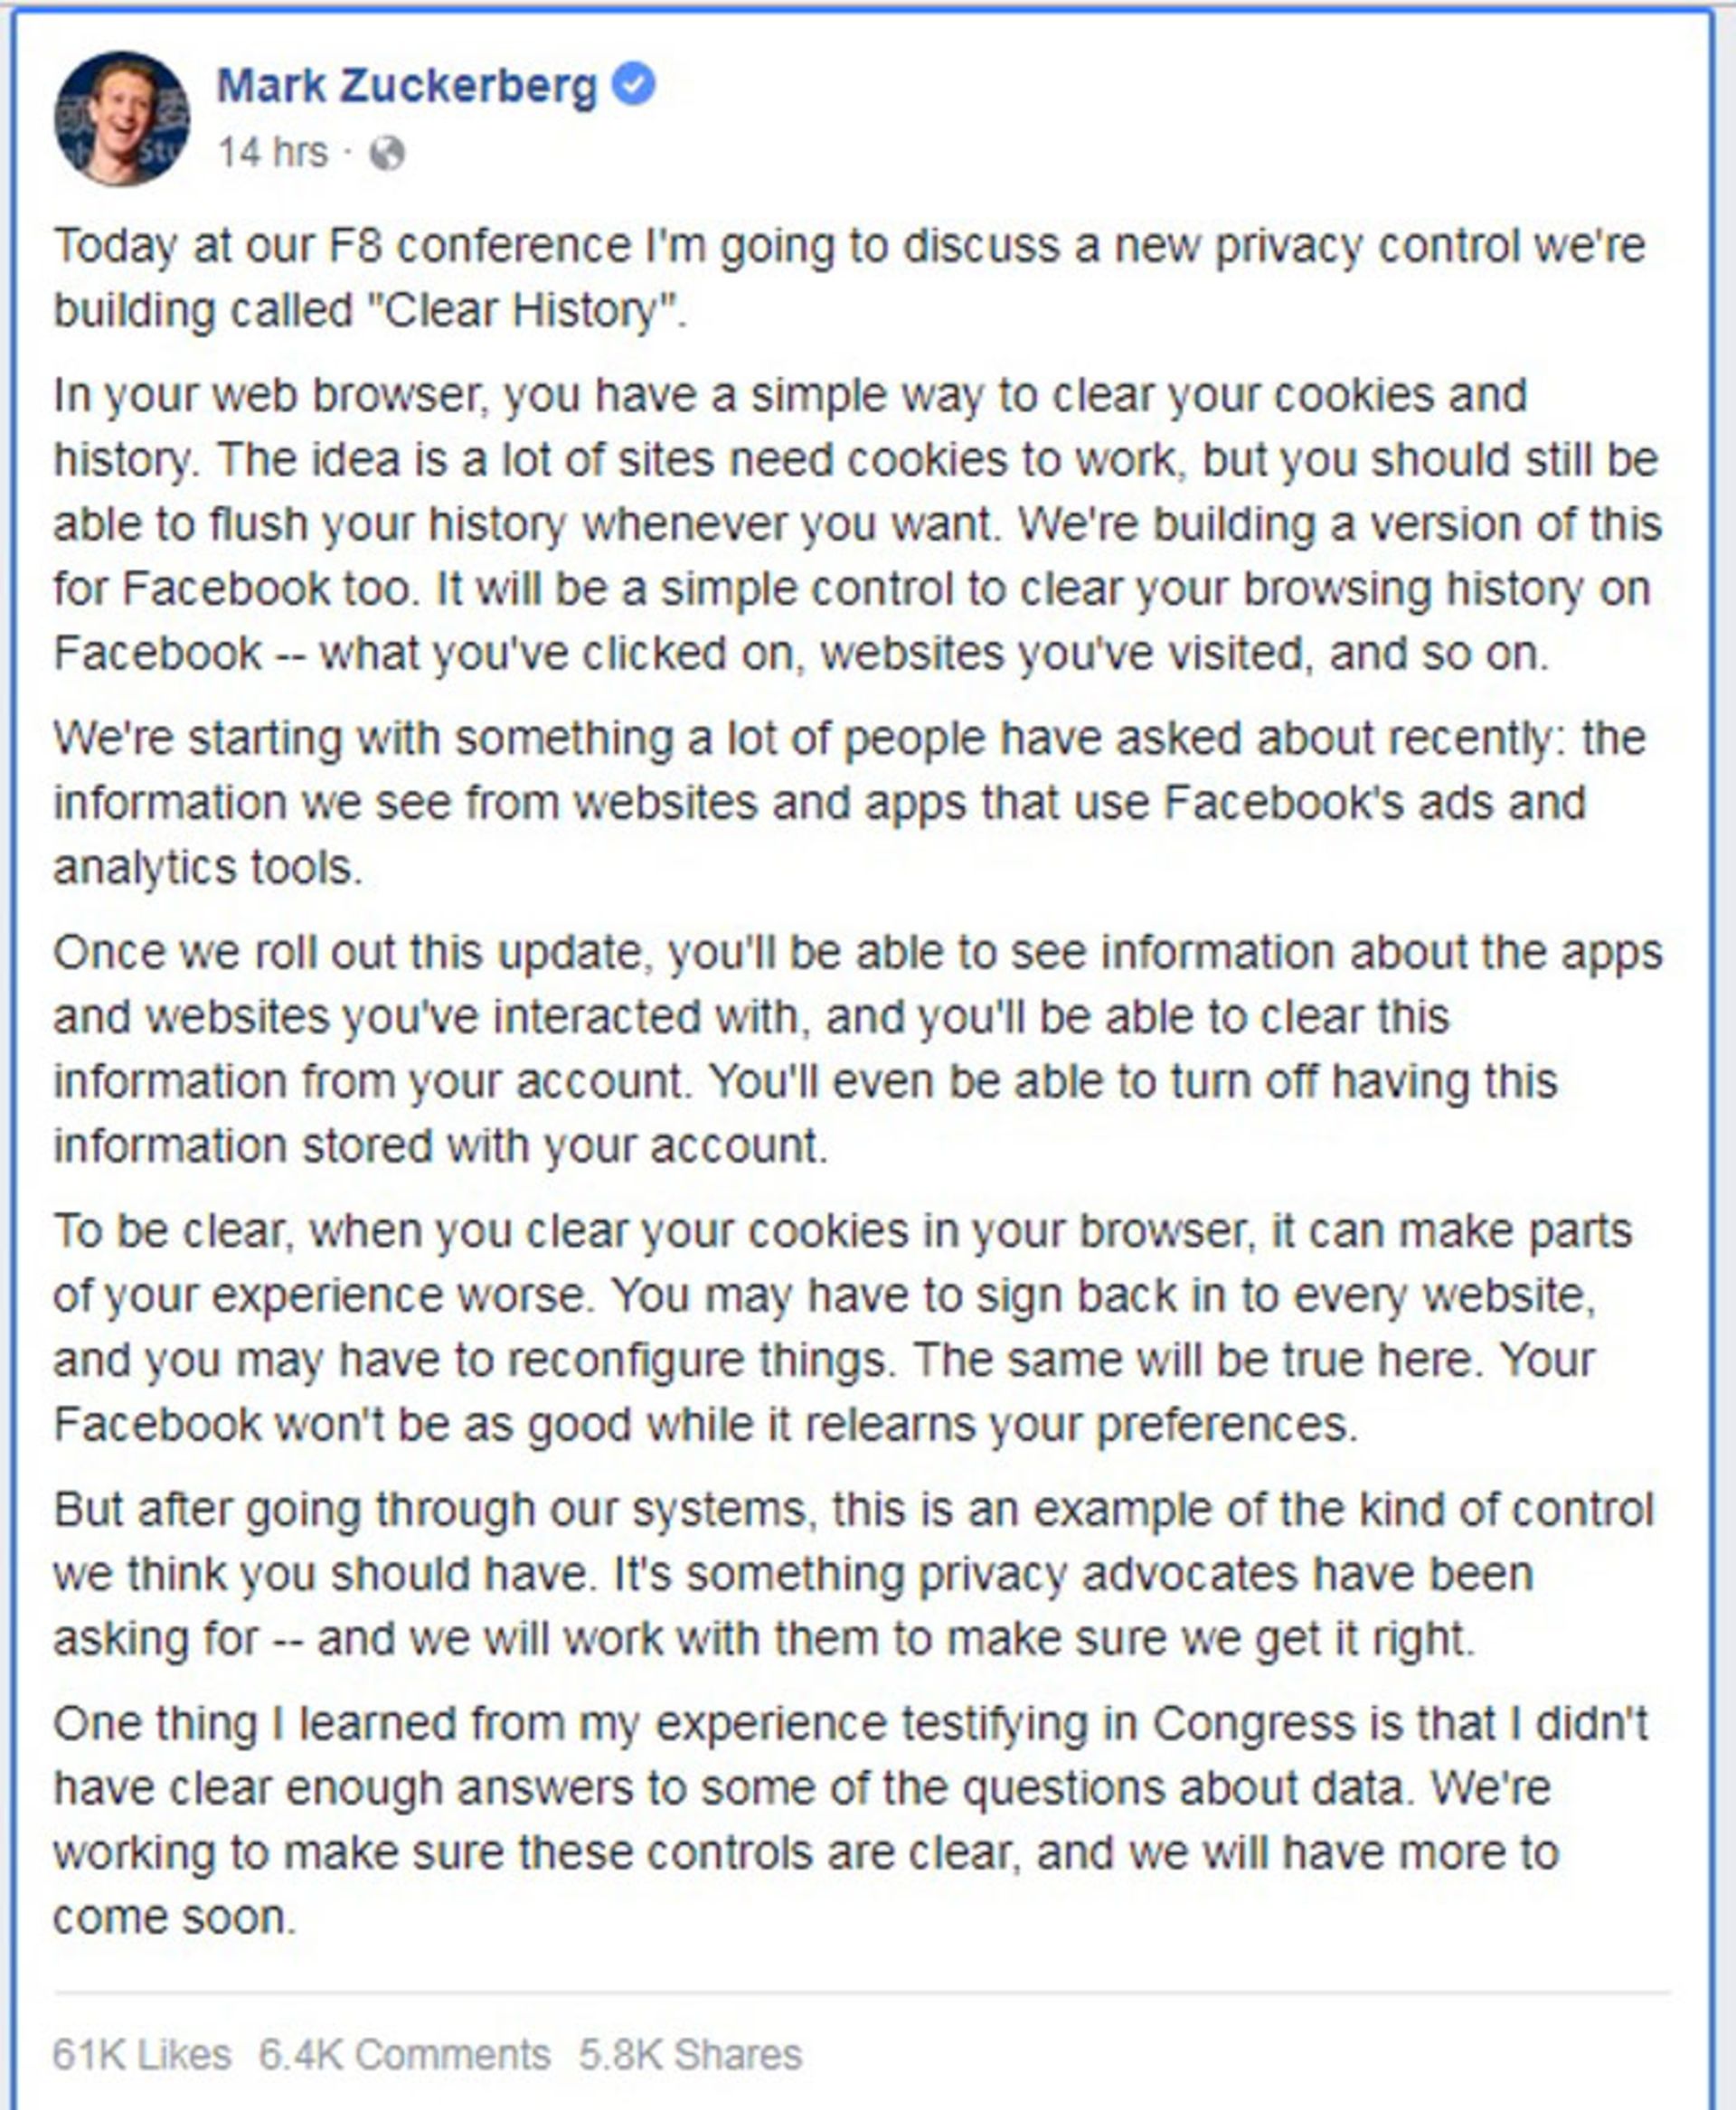Click the words "analytics tools." in the post
Screen dimensions: 1736x2110
pyautogui.click(x=208, y=867)
